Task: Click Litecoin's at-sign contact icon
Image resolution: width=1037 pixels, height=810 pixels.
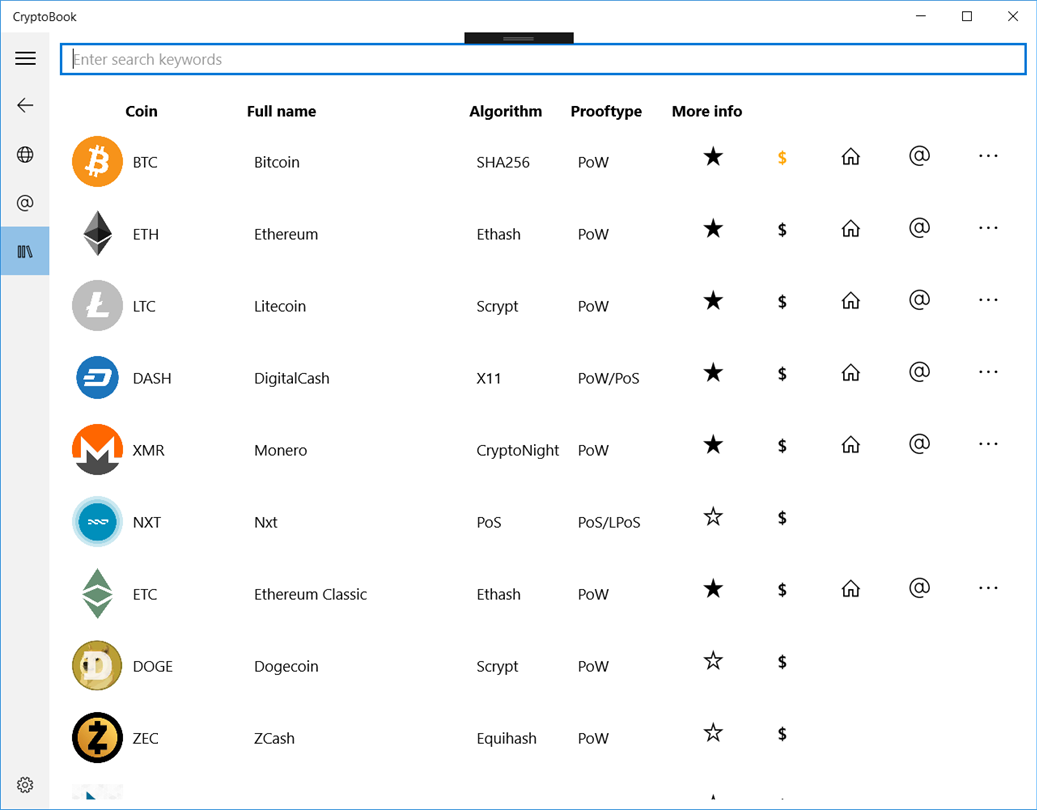Action: click(919, 299)
